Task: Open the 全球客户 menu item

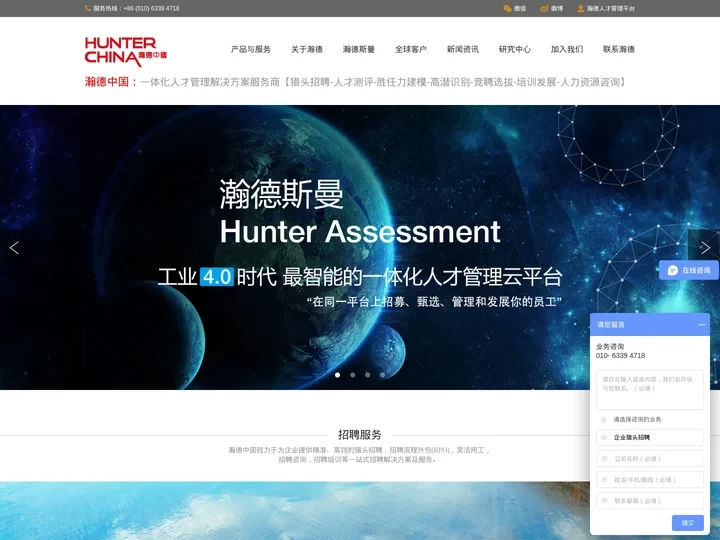Action: coord(411,49)
